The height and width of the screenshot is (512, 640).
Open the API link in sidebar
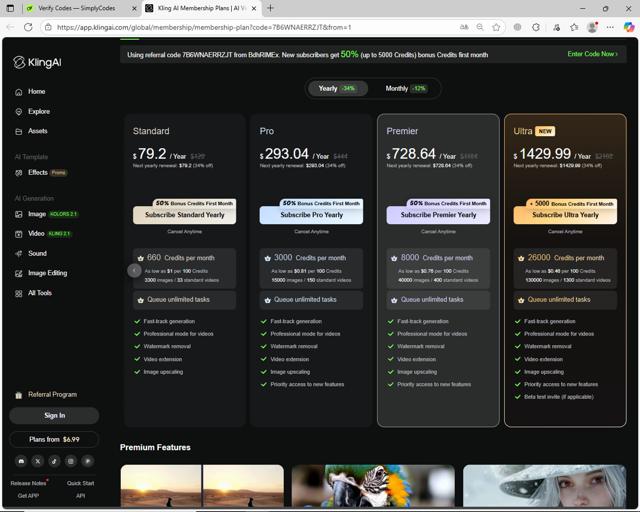point(80,496)
